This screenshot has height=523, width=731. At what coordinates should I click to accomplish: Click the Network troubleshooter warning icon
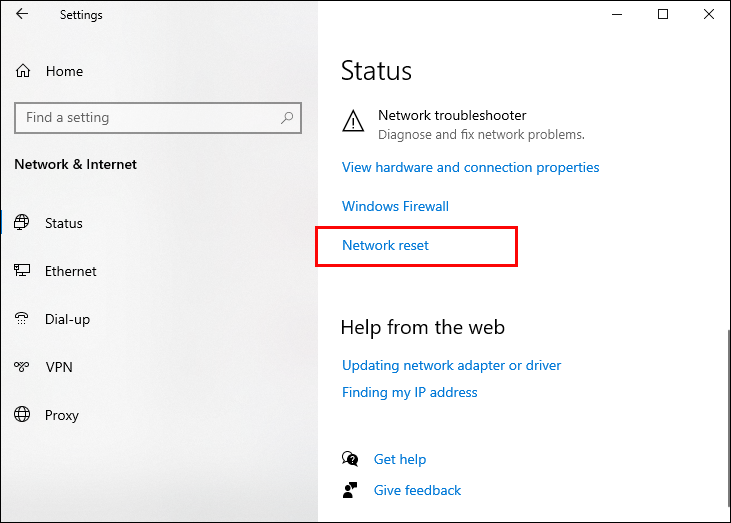353,123
